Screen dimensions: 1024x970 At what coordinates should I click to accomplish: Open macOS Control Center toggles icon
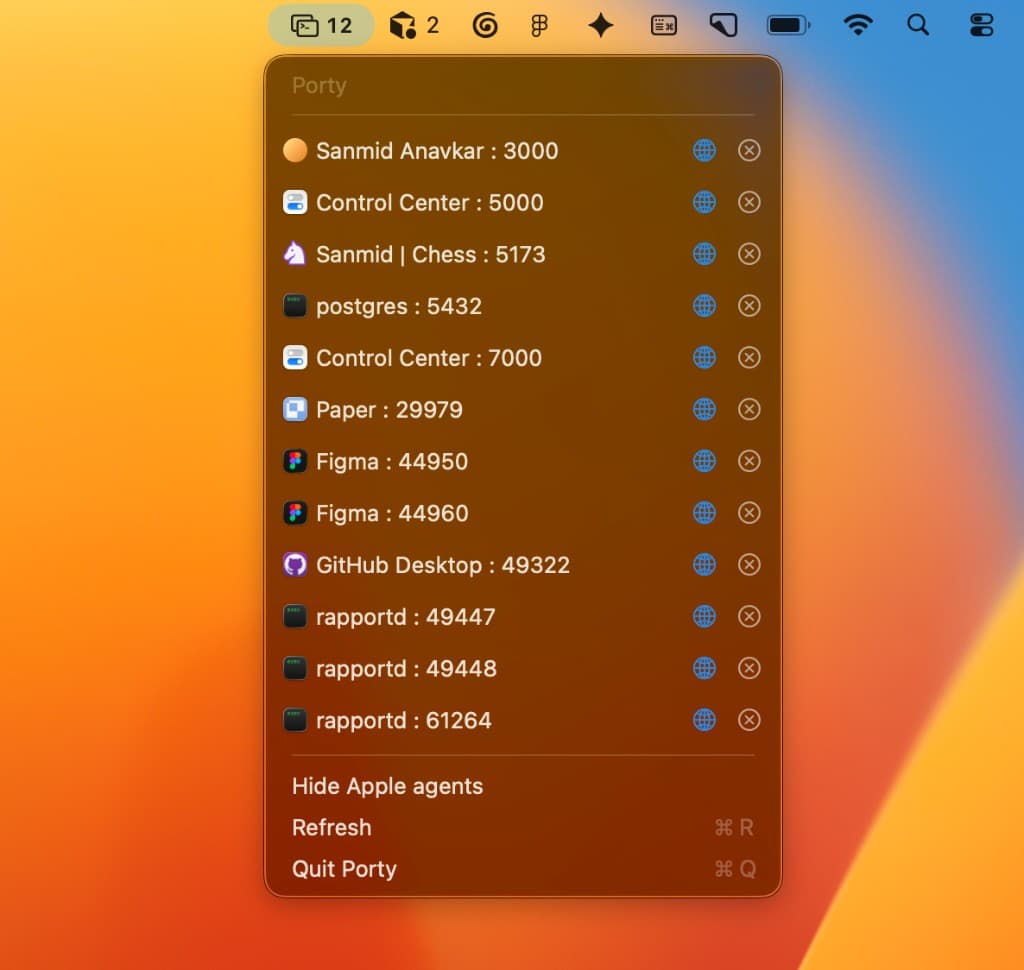[982, 25]
